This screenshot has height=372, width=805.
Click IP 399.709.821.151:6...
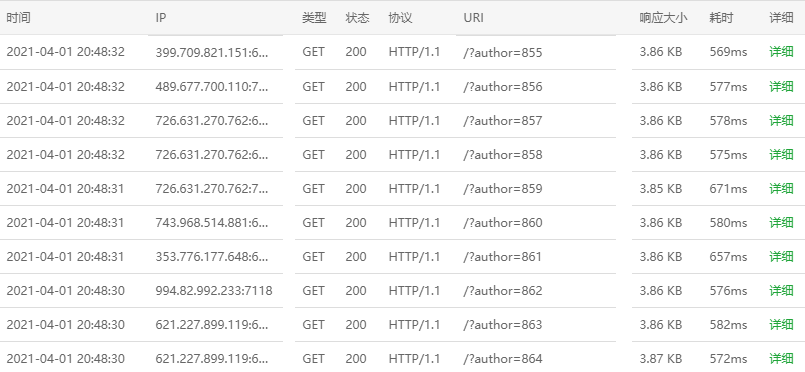[212, 52]
